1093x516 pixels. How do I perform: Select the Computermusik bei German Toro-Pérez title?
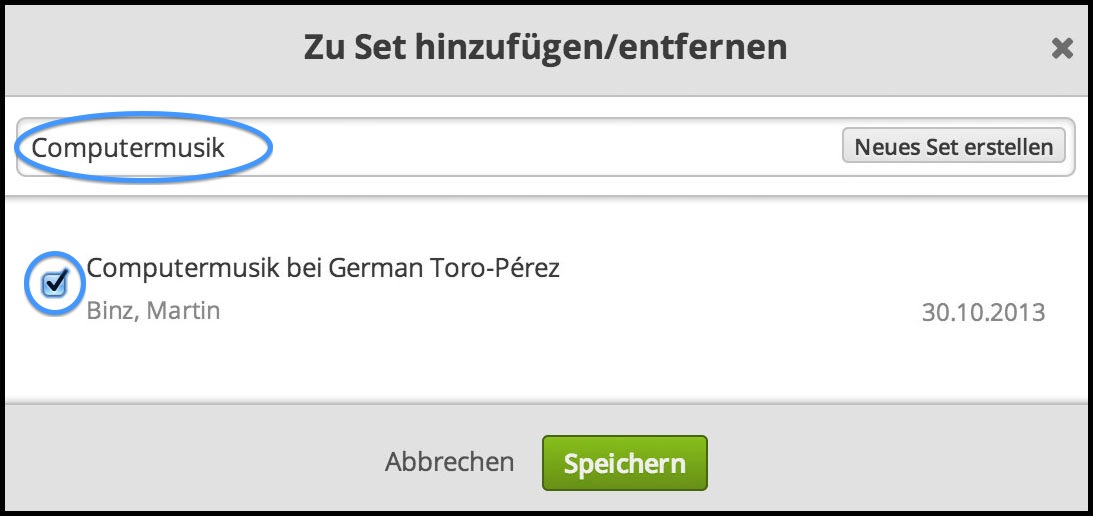[321, 269]
